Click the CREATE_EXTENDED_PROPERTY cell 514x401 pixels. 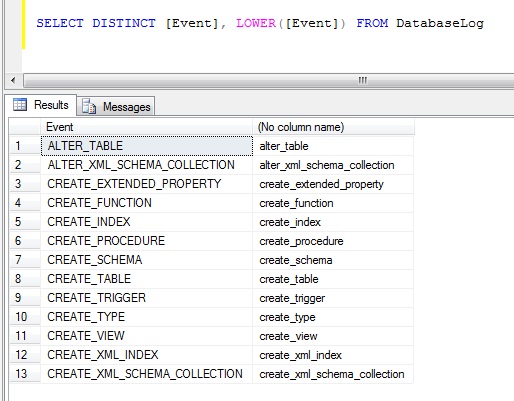pyautogui.click(x=147, y=184)
